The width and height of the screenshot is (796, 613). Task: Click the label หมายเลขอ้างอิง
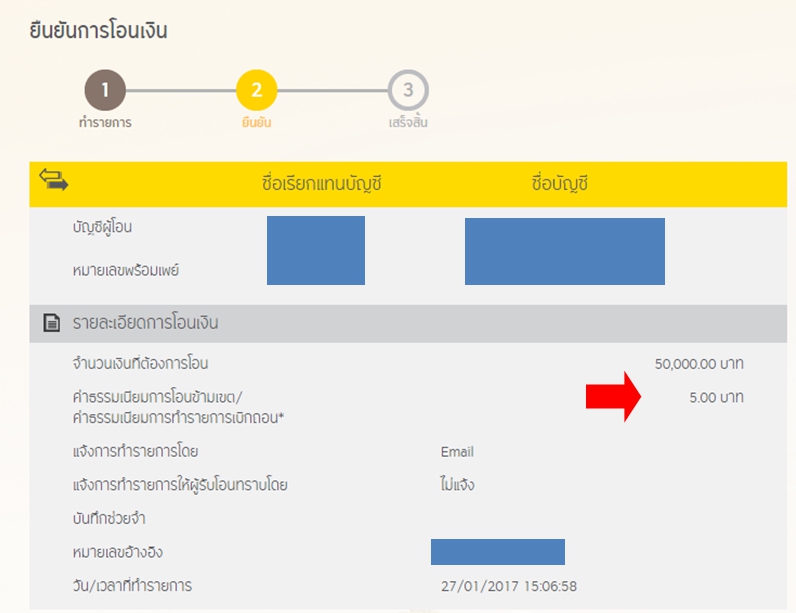point(117,552)
